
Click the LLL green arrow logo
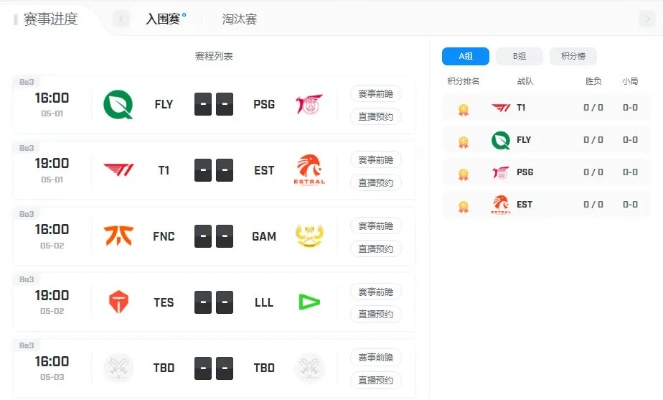[309, 302]
